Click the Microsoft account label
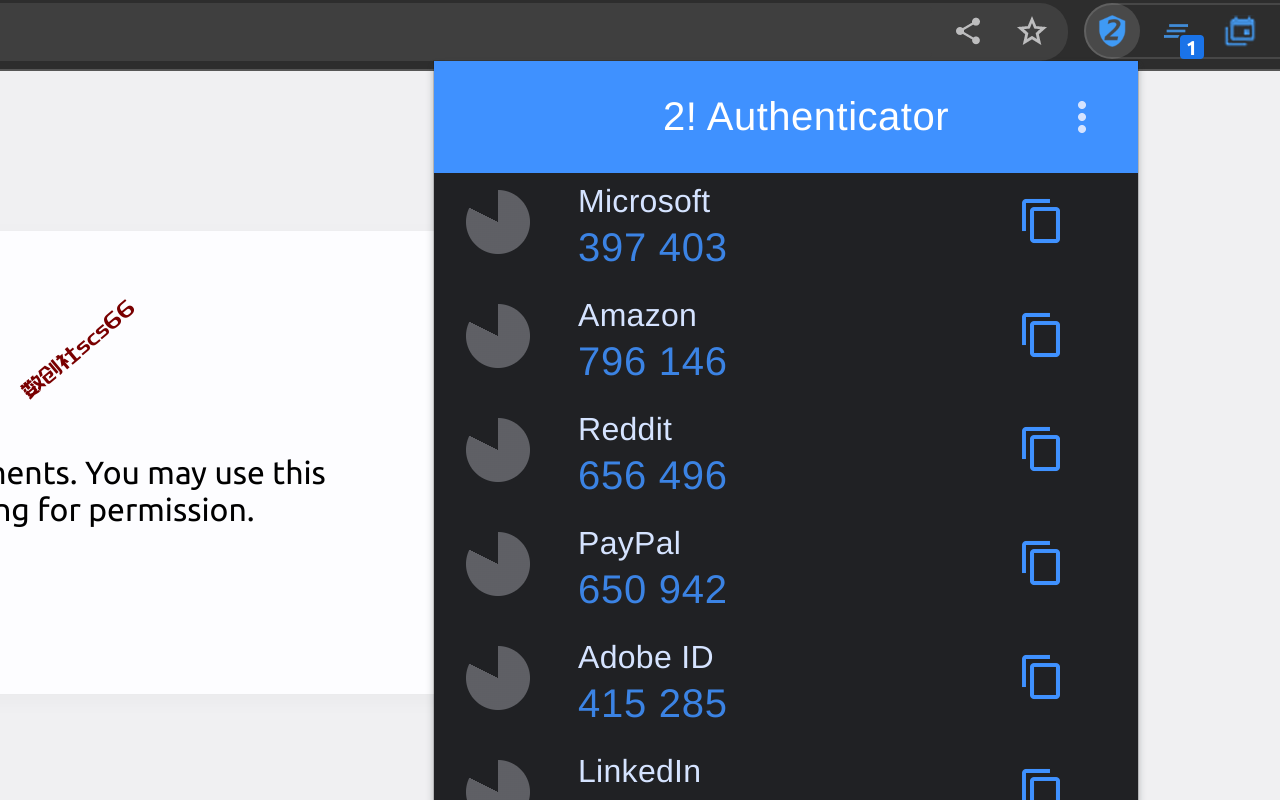Image resolution: width=1280 pixels, height=800 pixels. 644,201
